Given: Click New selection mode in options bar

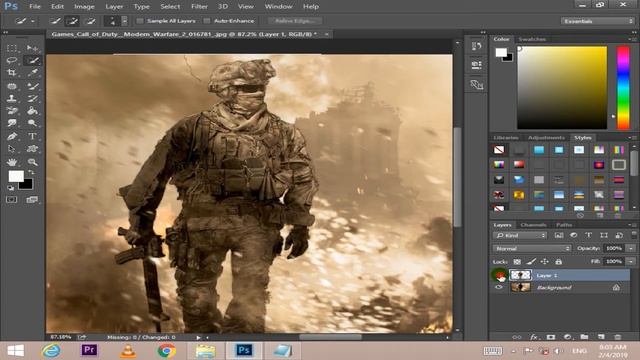Looking at the screenshot, I should tap(56, 21).
